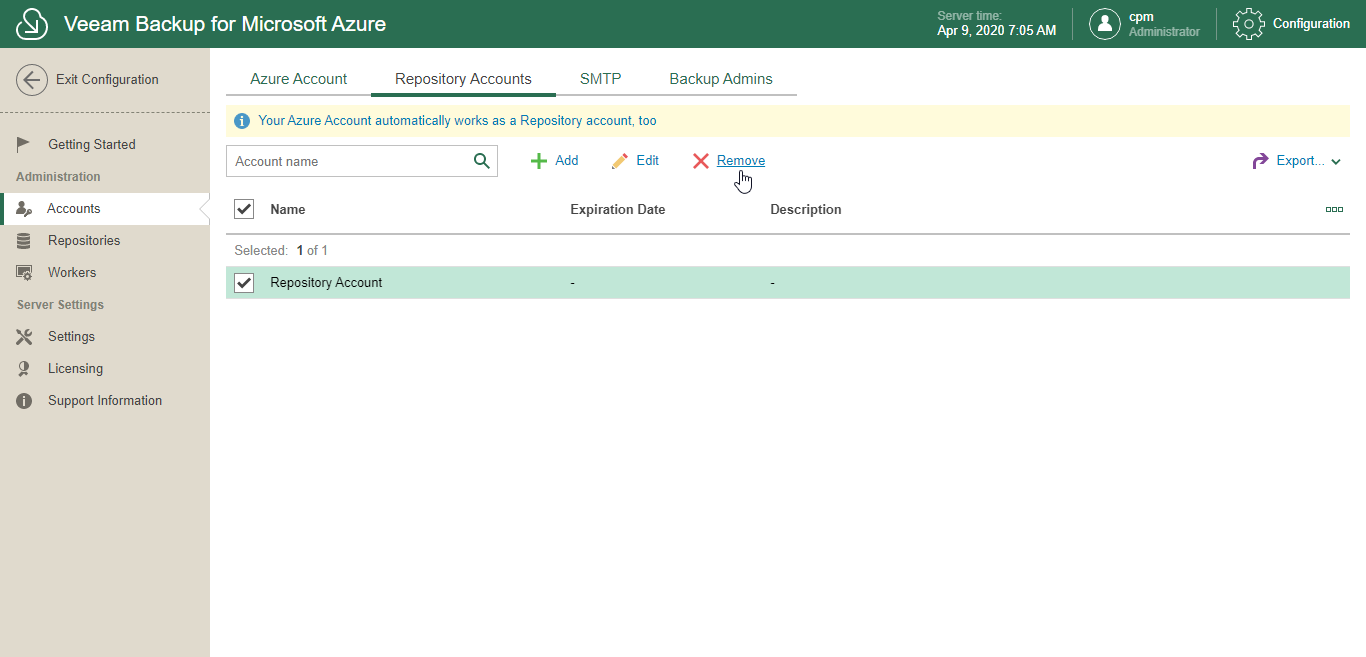Switch to the Azure Account tab
1366x657 pixels.
[298, 79]
